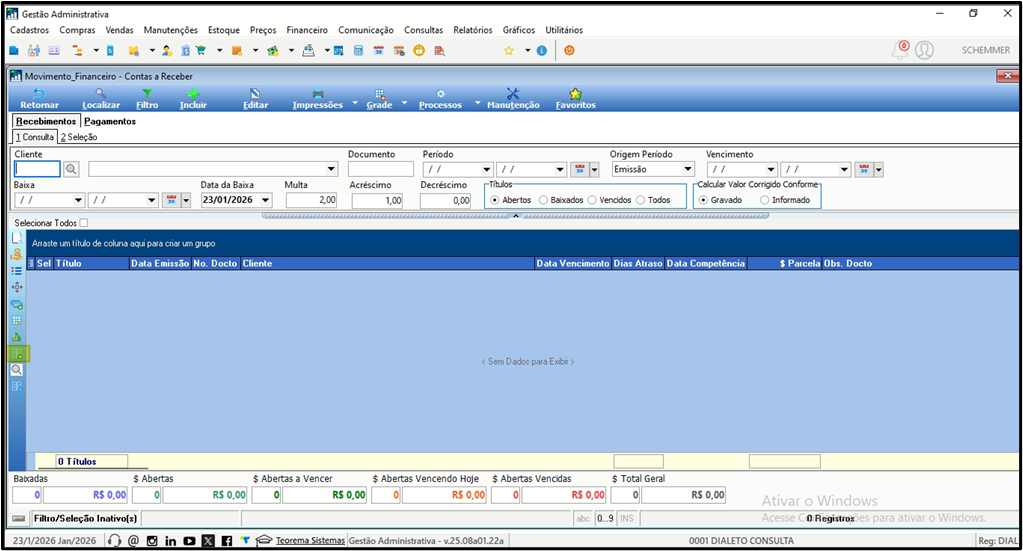1023x551 pixels.
Task: Open the Teorema Sistemas link
Action: [311, 541]
